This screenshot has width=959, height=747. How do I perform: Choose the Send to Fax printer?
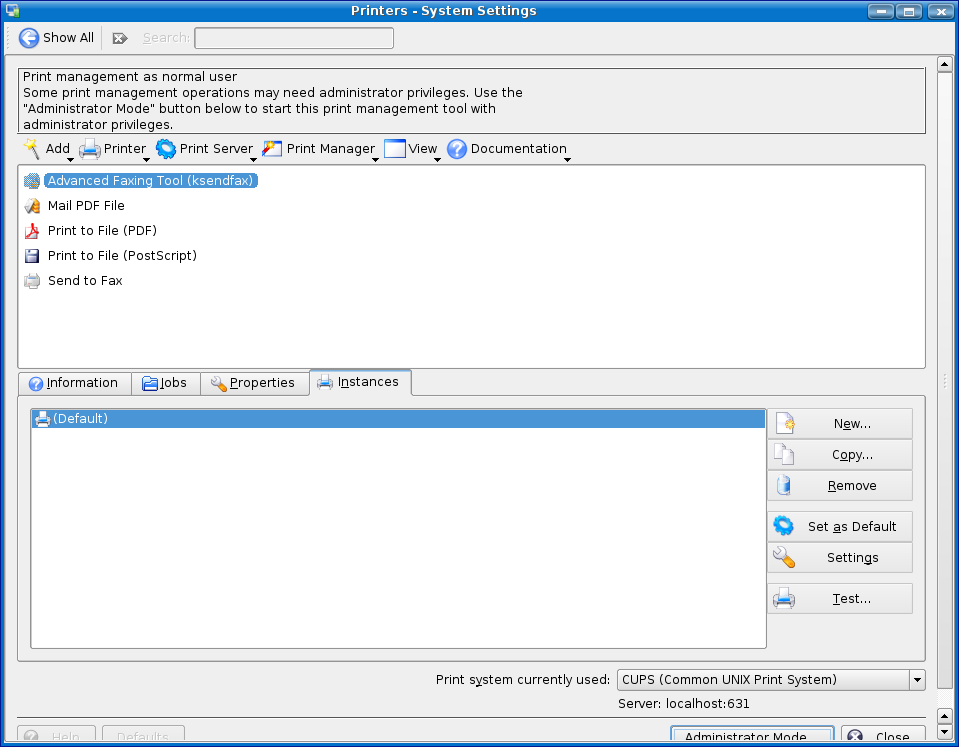(85, 281)
